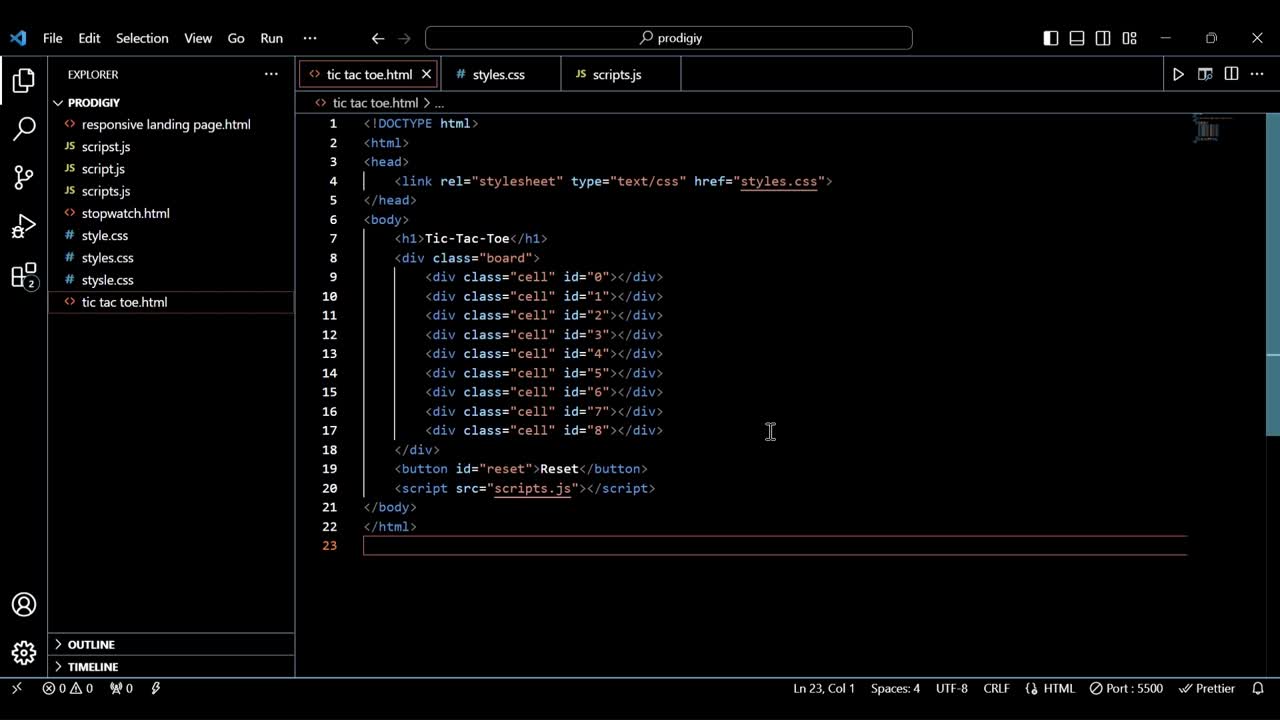This screenshot has height=720, width=1280.
Task: Open the Go menu
Action: point(236,38)
